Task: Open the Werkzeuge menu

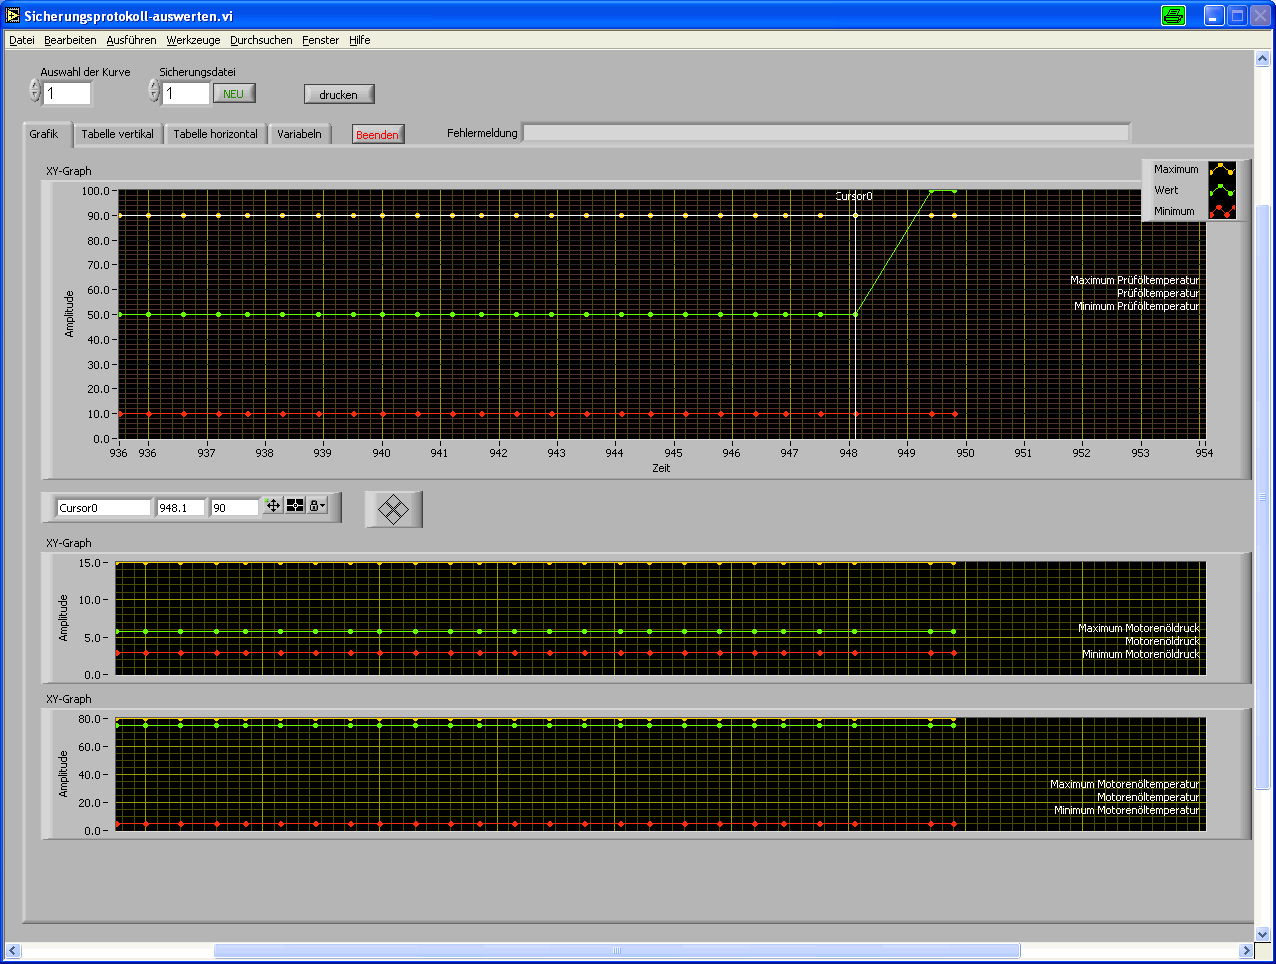Action: pos(193,40)
